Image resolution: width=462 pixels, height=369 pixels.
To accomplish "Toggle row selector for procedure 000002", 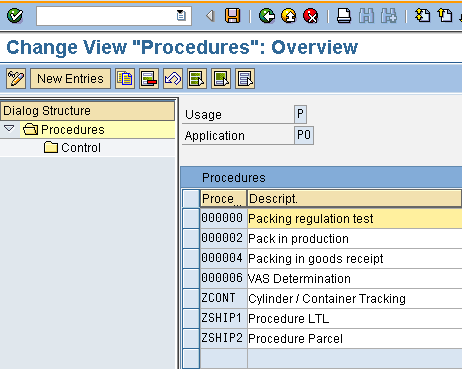I will [191, 239].
